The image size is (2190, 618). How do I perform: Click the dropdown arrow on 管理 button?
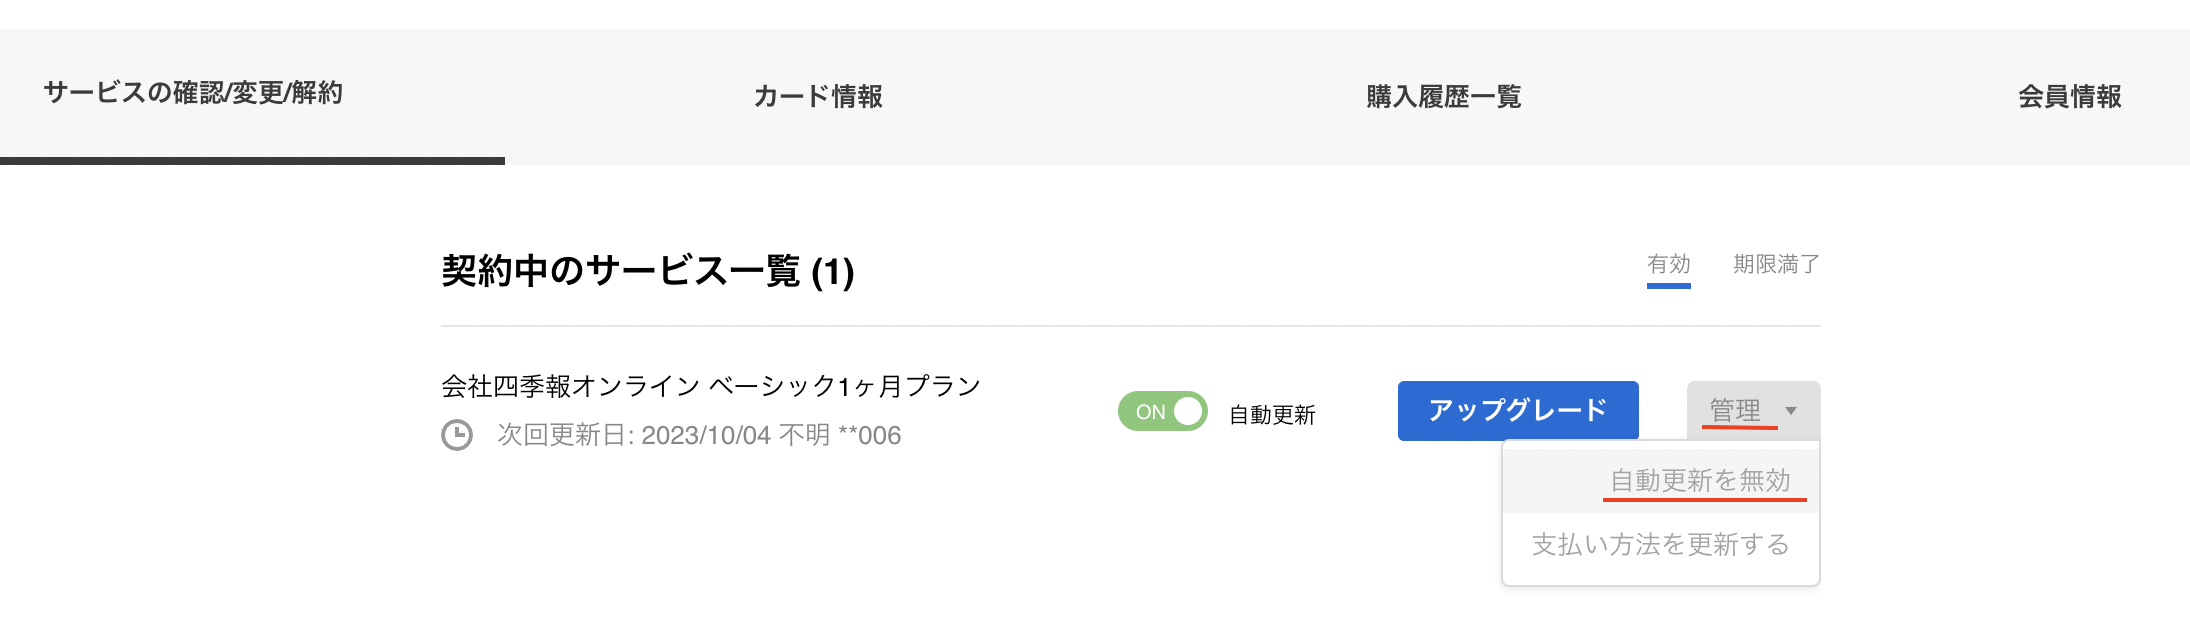coord(1790,410)
